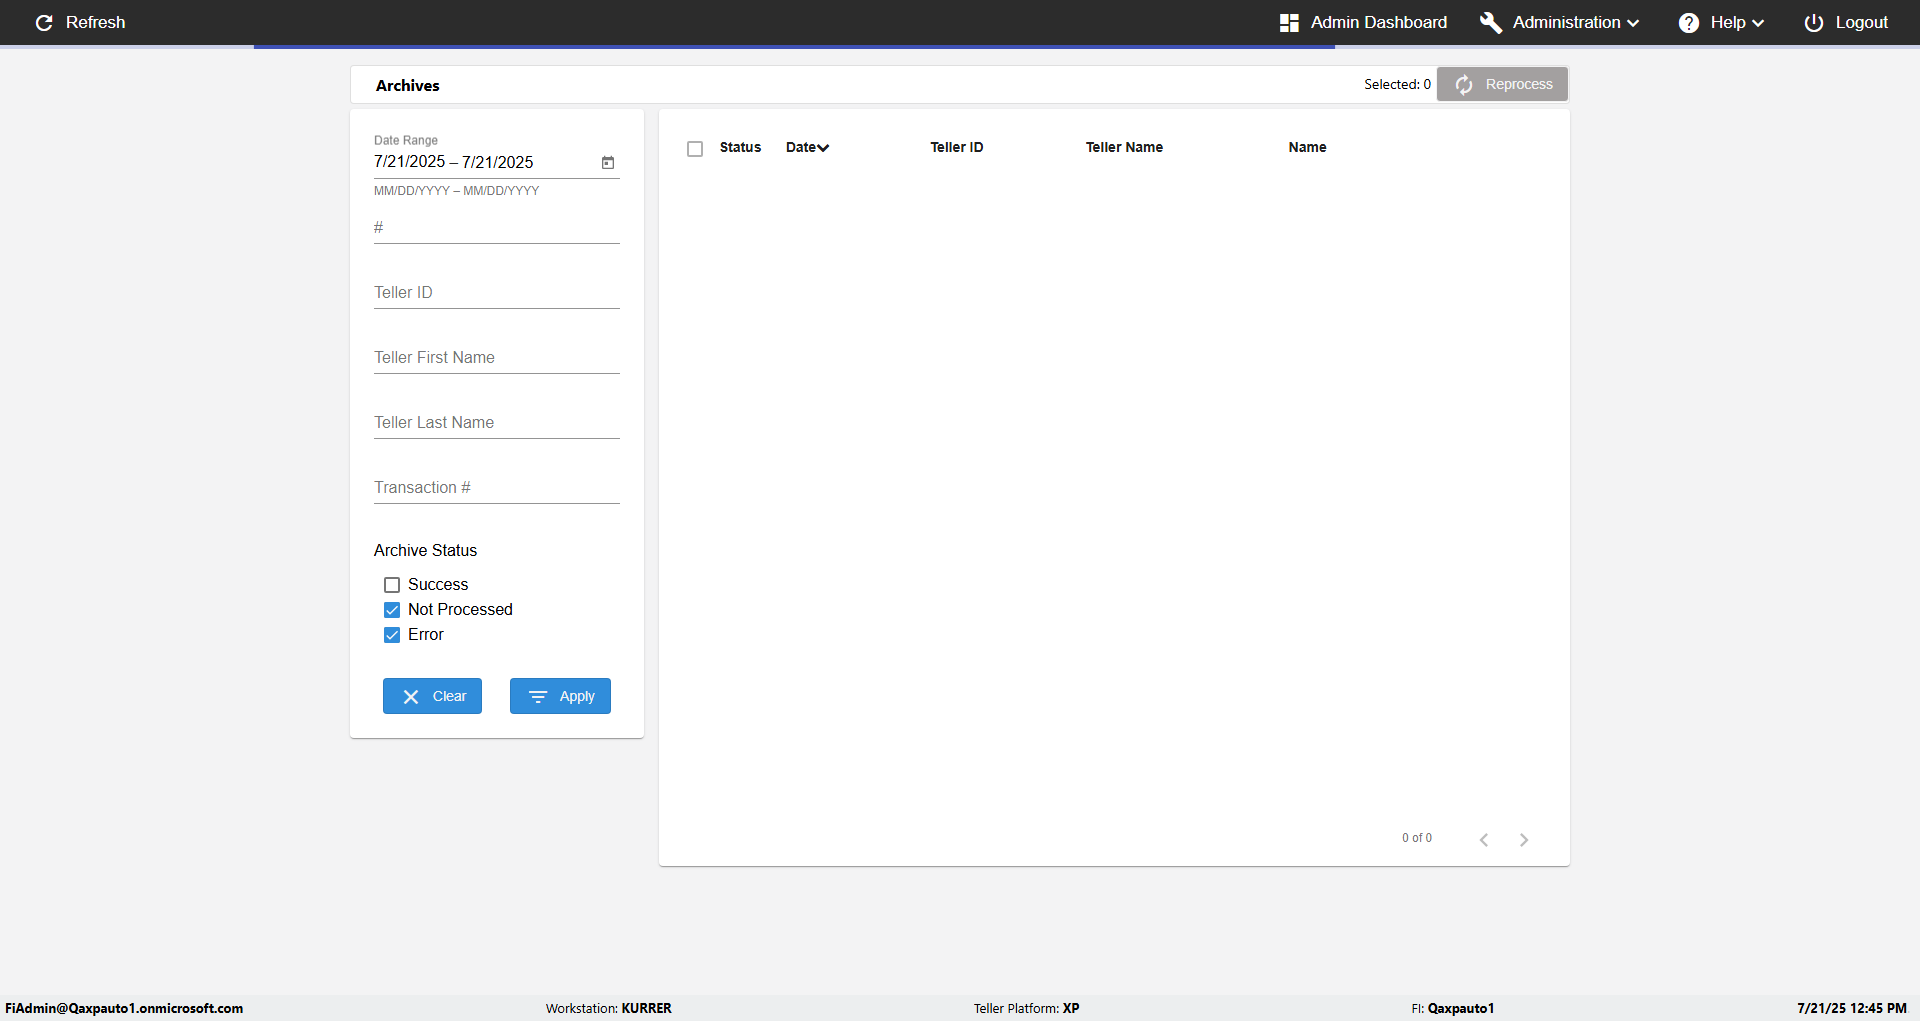Sort by the Date column arrow
This screenshot has height=1021, width=1920.
[x=823, y=148]
